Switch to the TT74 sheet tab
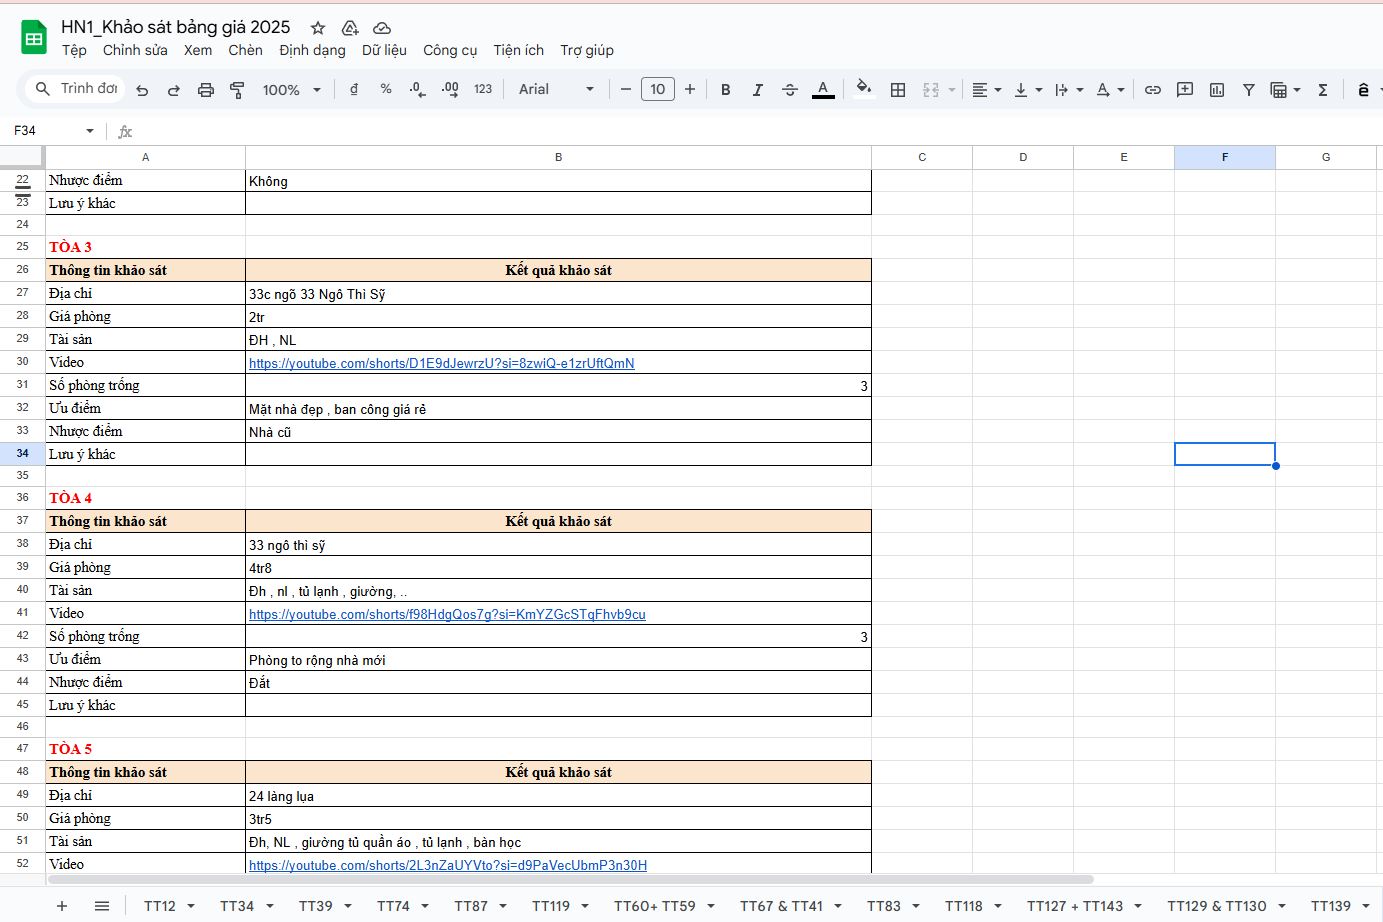Image resolution: width=1383 pixels, height=922 pixels. pyautogui.click(x=393, y=906)
